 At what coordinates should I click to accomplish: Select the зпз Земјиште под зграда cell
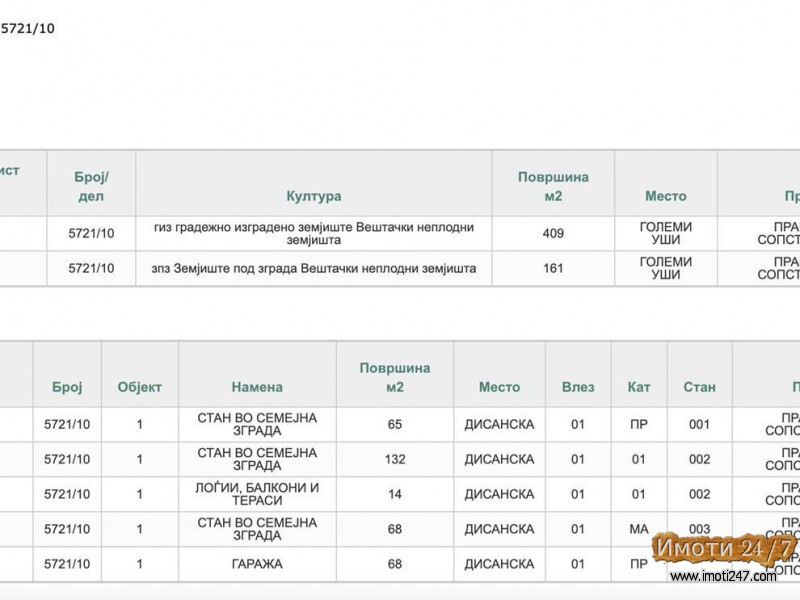[x=313, y=268]
